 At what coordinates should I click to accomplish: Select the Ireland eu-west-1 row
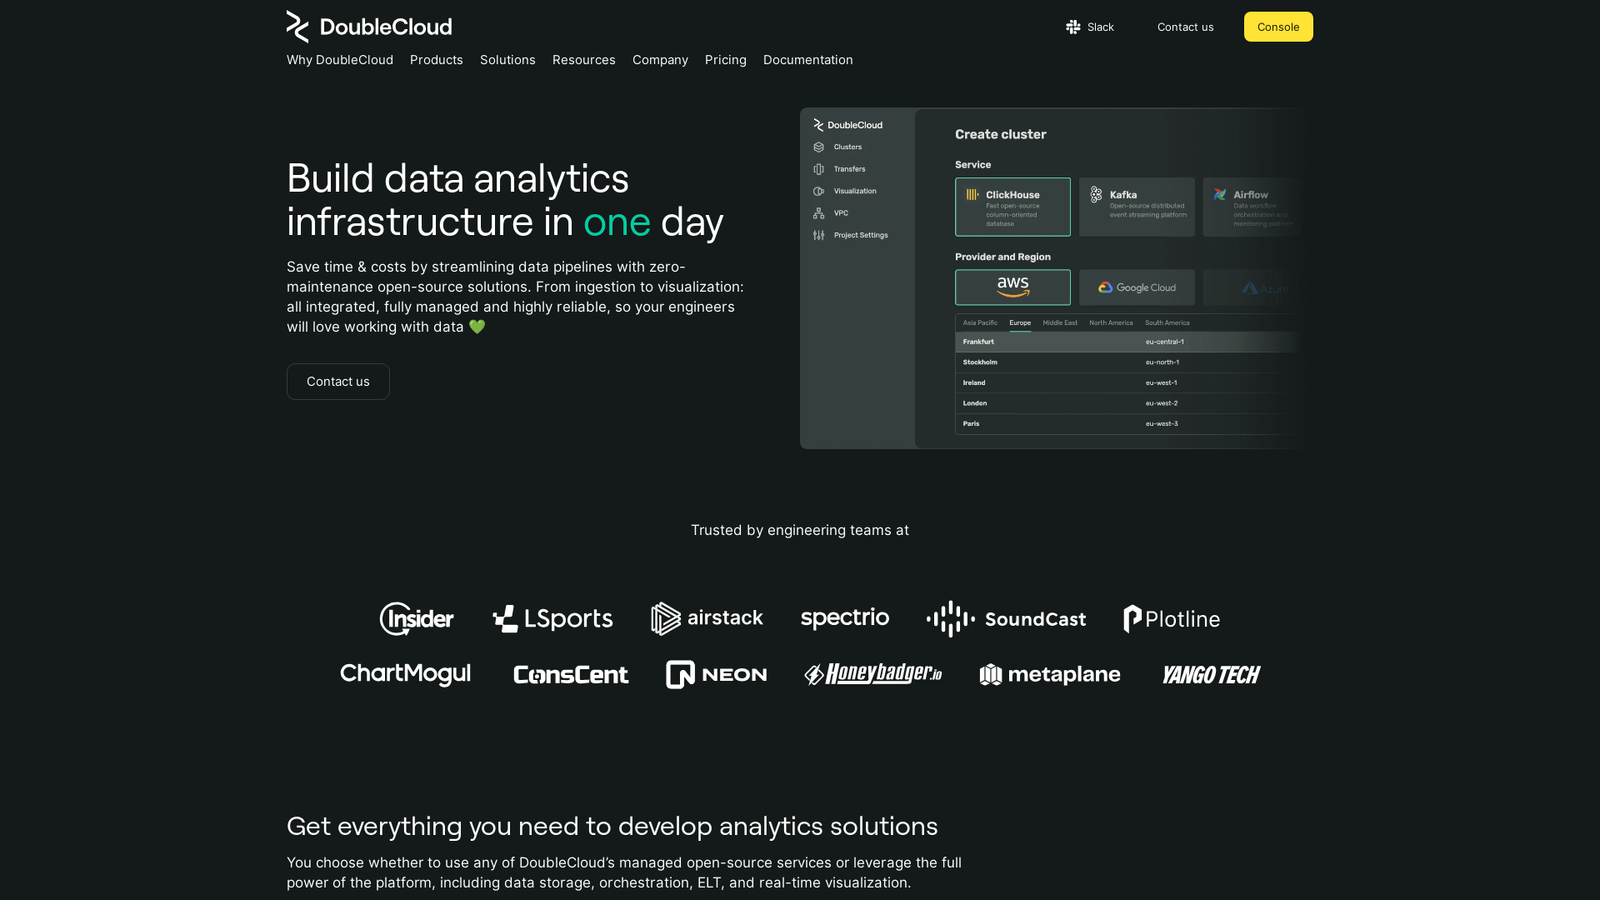(1127, 383)
